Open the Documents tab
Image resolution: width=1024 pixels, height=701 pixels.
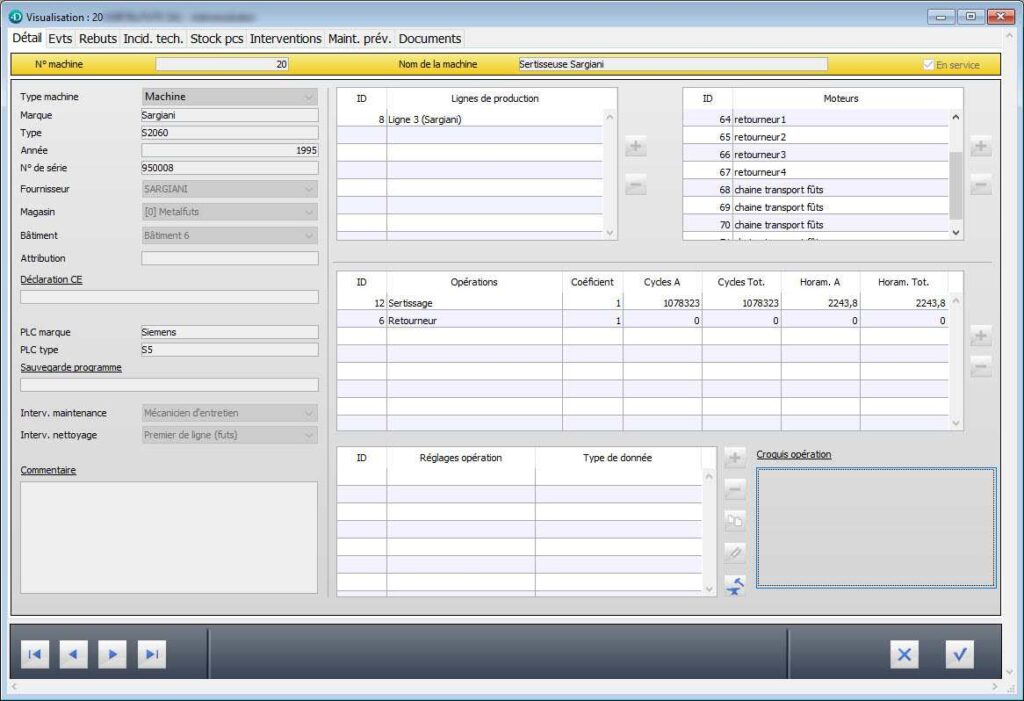click(x=430, y=39)
